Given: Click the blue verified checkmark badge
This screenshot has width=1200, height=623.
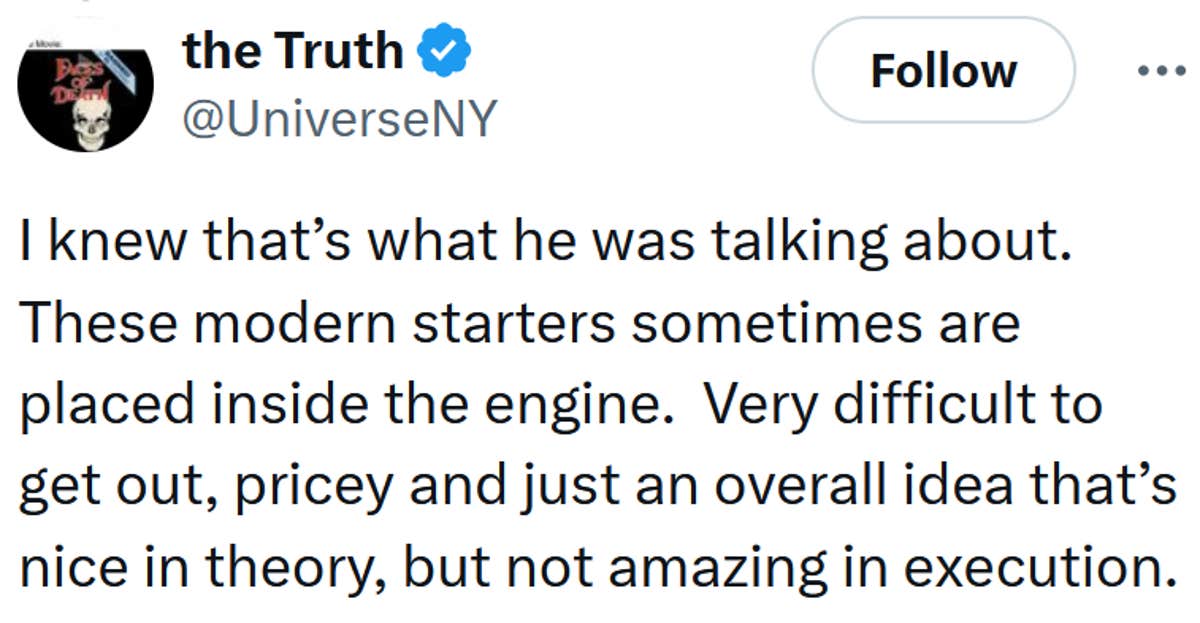Looking at the screenshot, I should coord(437,51).
